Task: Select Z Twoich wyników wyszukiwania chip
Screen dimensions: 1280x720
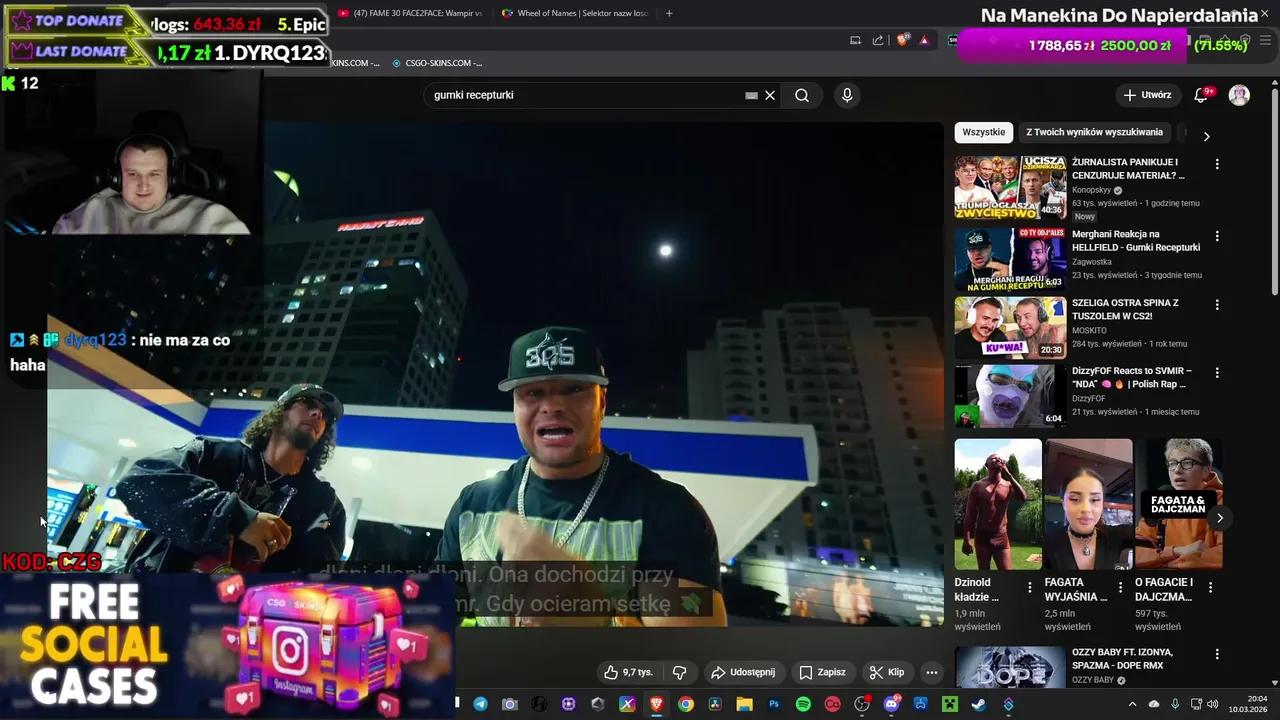Action: (x=1094, y=132)
